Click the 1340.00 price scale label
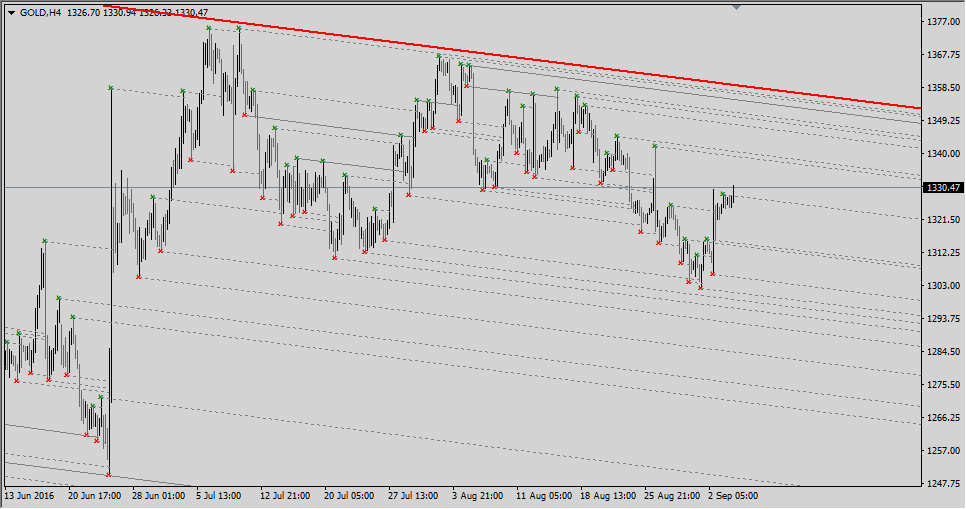966x509 pixels. coord(943,154)
